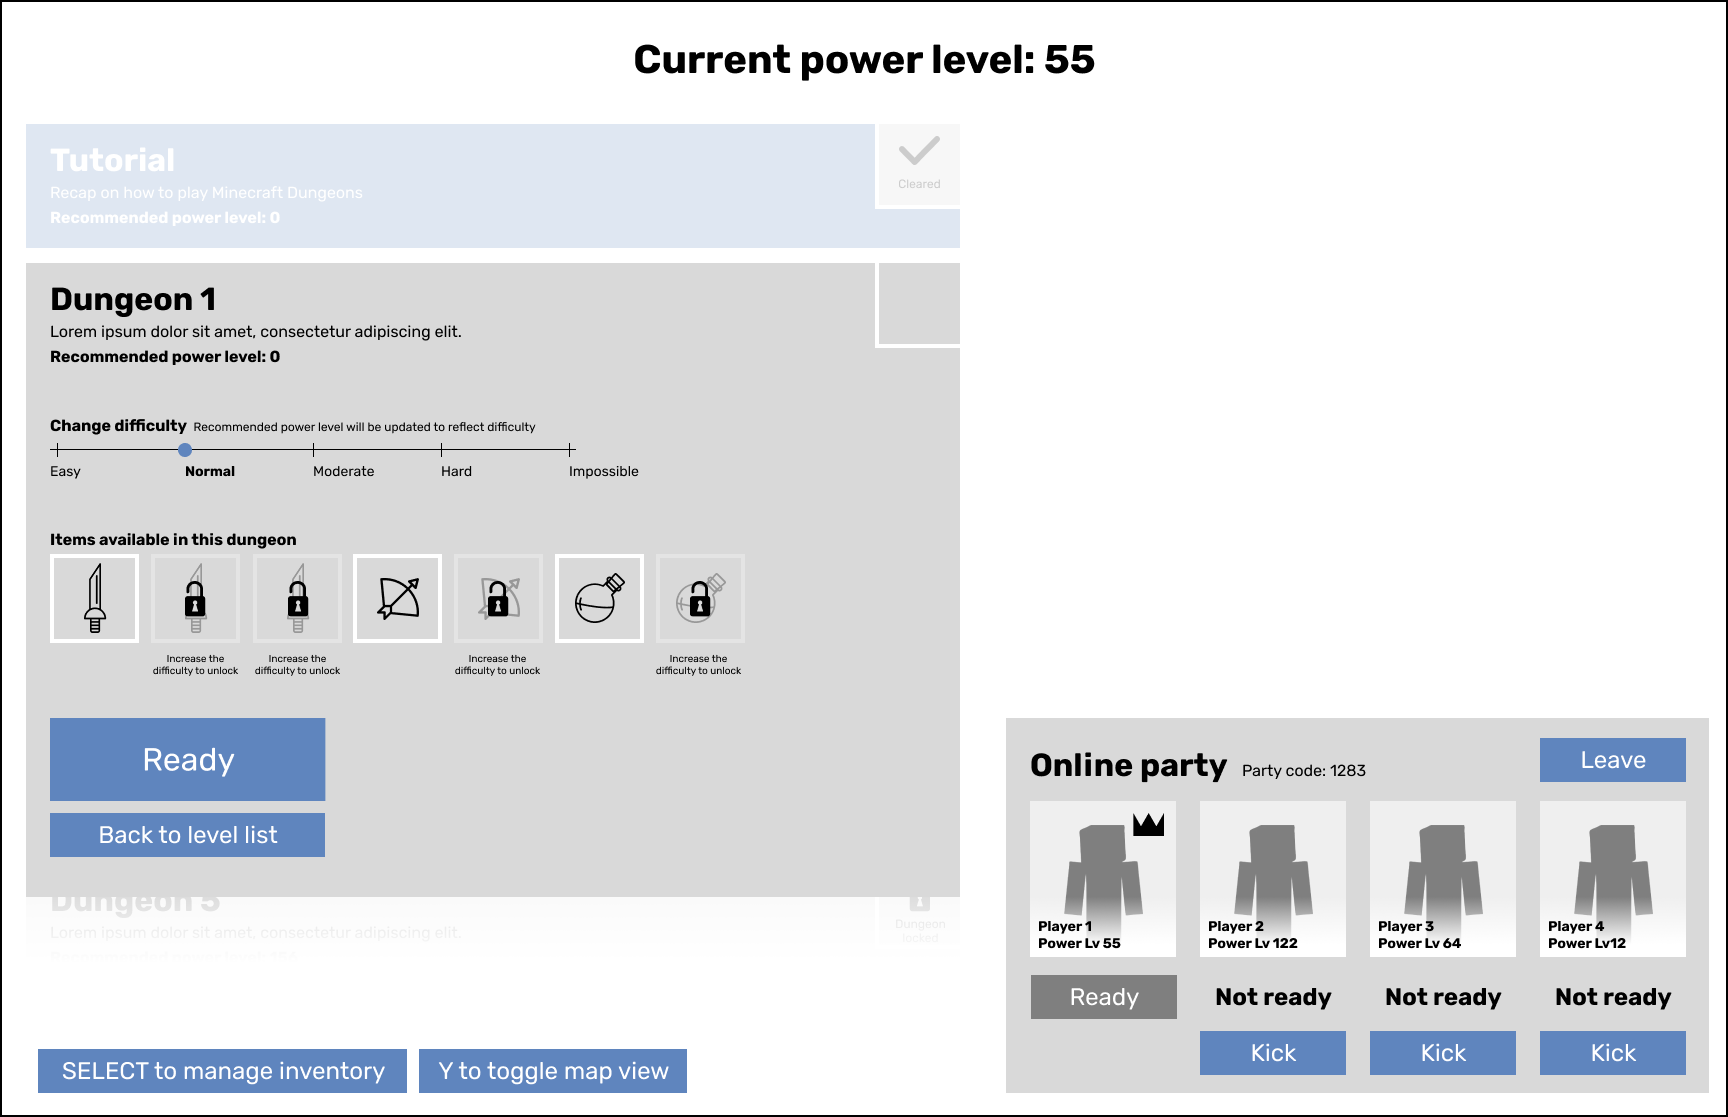Click Y to toggle map view
The height and width of the screenshot is (1117, 1728).
tap(553, 1071)
